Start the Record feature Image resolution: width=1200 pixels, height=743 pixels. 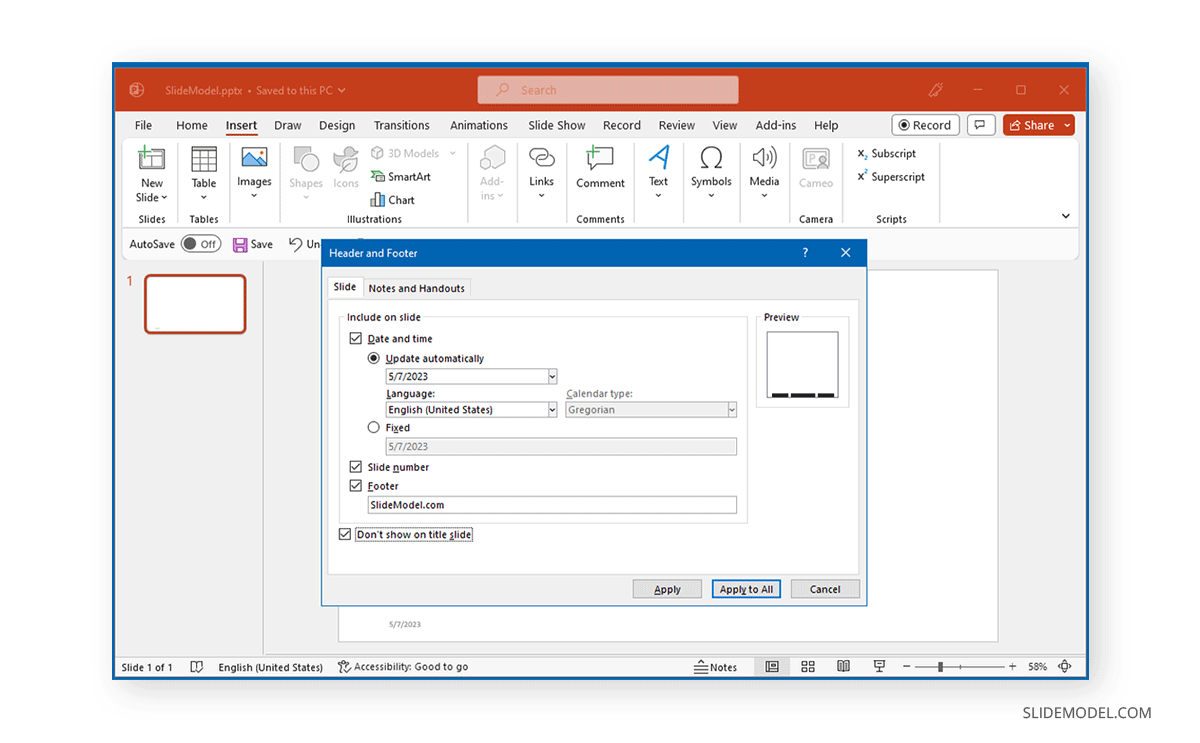(x=925, y=124)
